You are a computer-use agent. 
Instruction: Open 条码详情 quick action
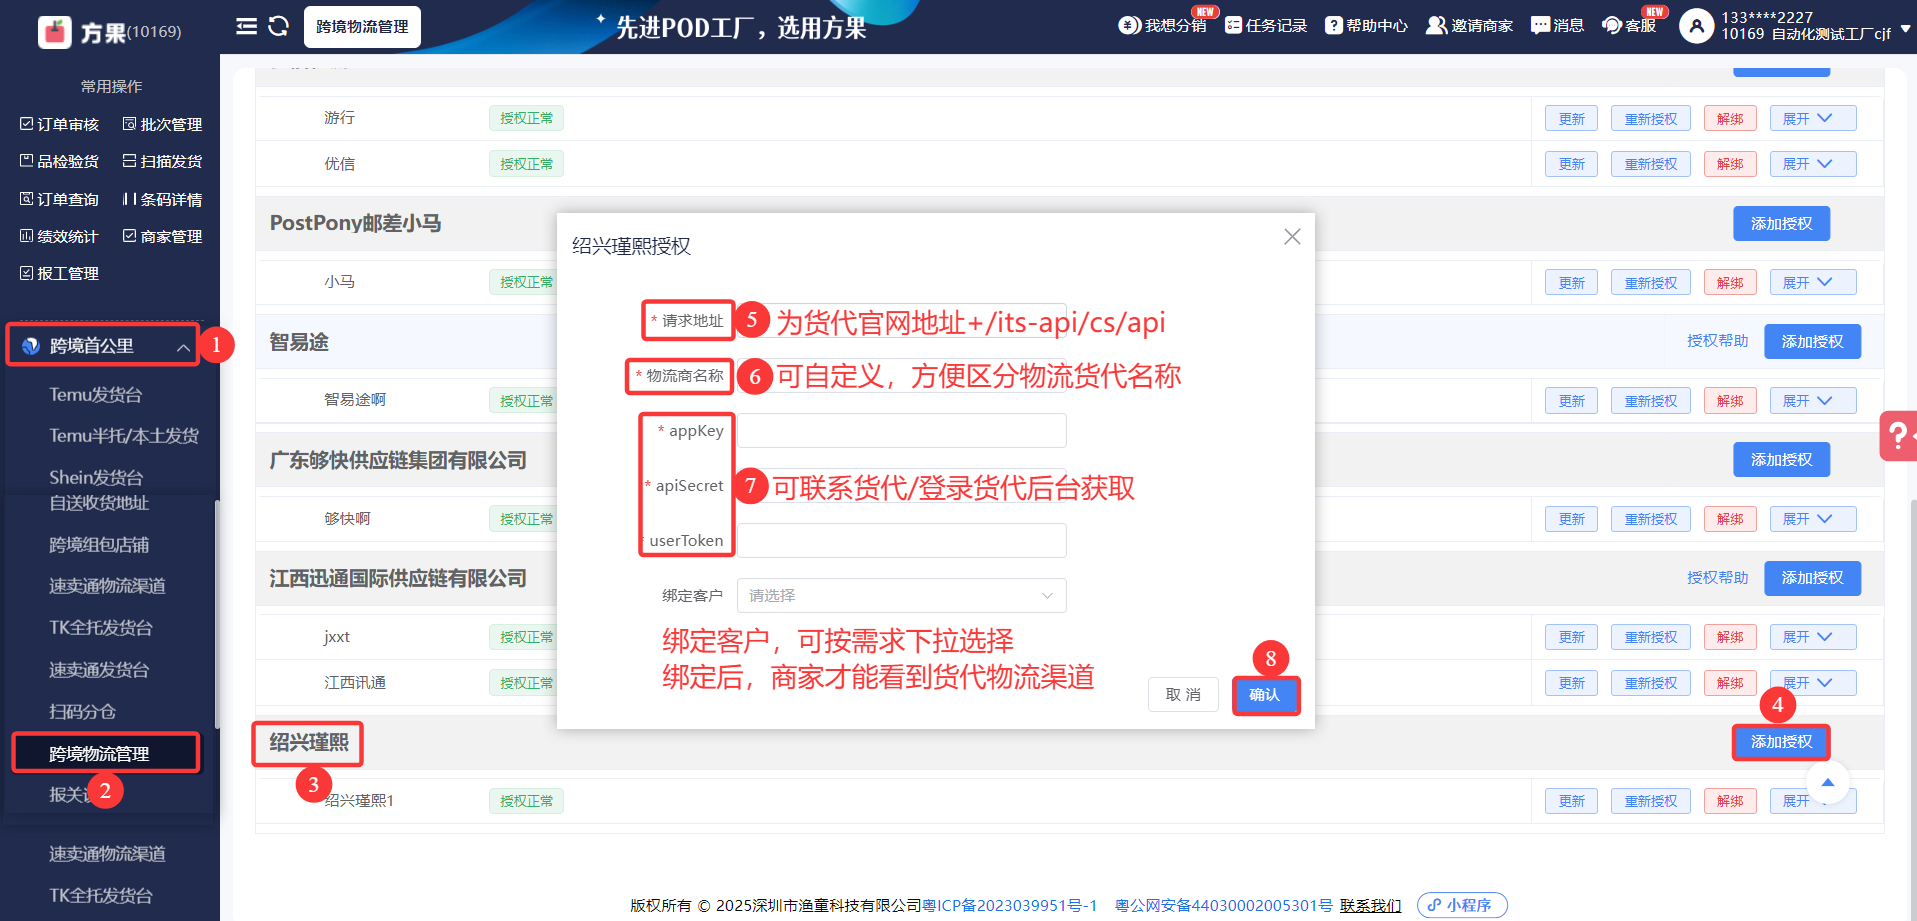tap(162, 199)
